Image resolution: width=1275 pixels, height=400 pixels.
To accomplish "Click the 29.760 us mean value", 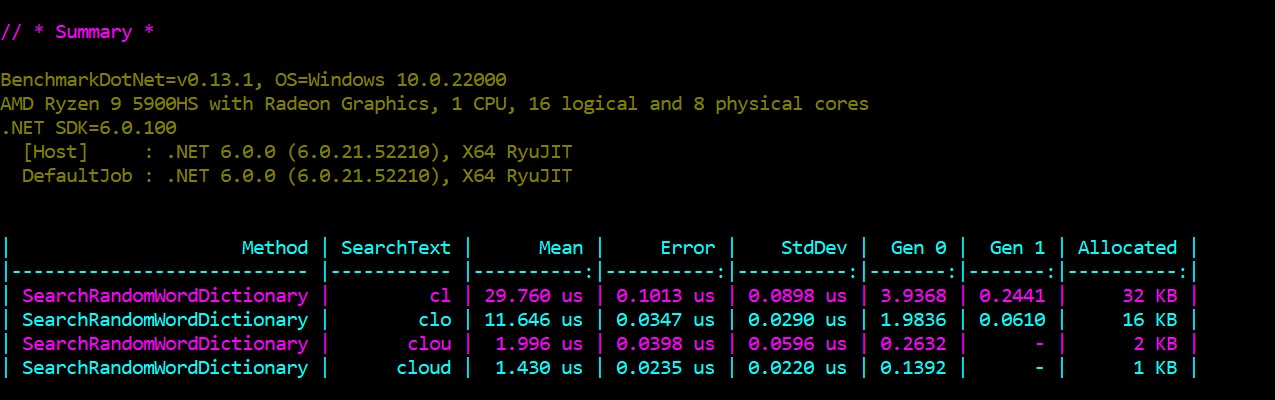I will pos(534,296).
